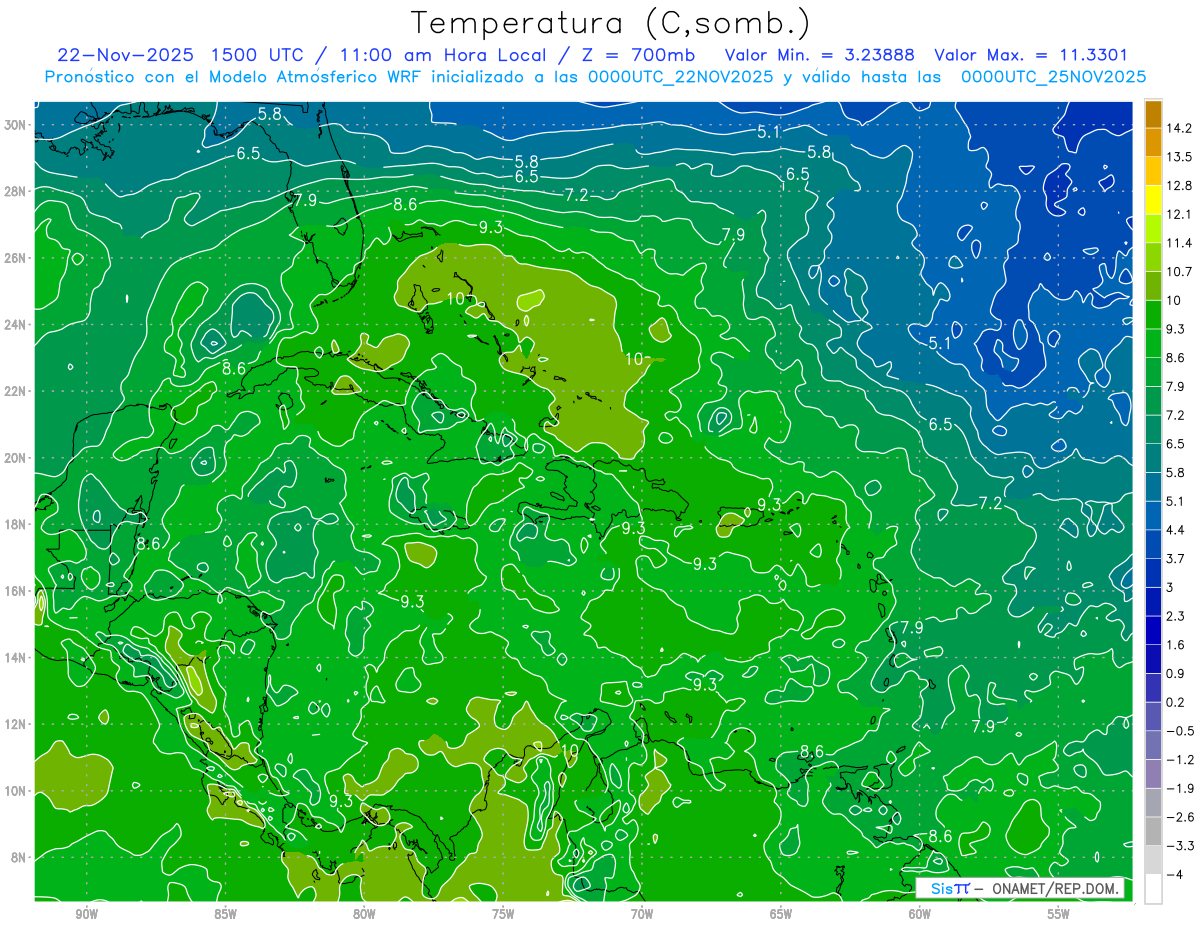The width and height of the screenshot is (1200, 927).
Task: Click the 'Valor Min. = 3.23888' text
Action: click(x=819, y=54)
